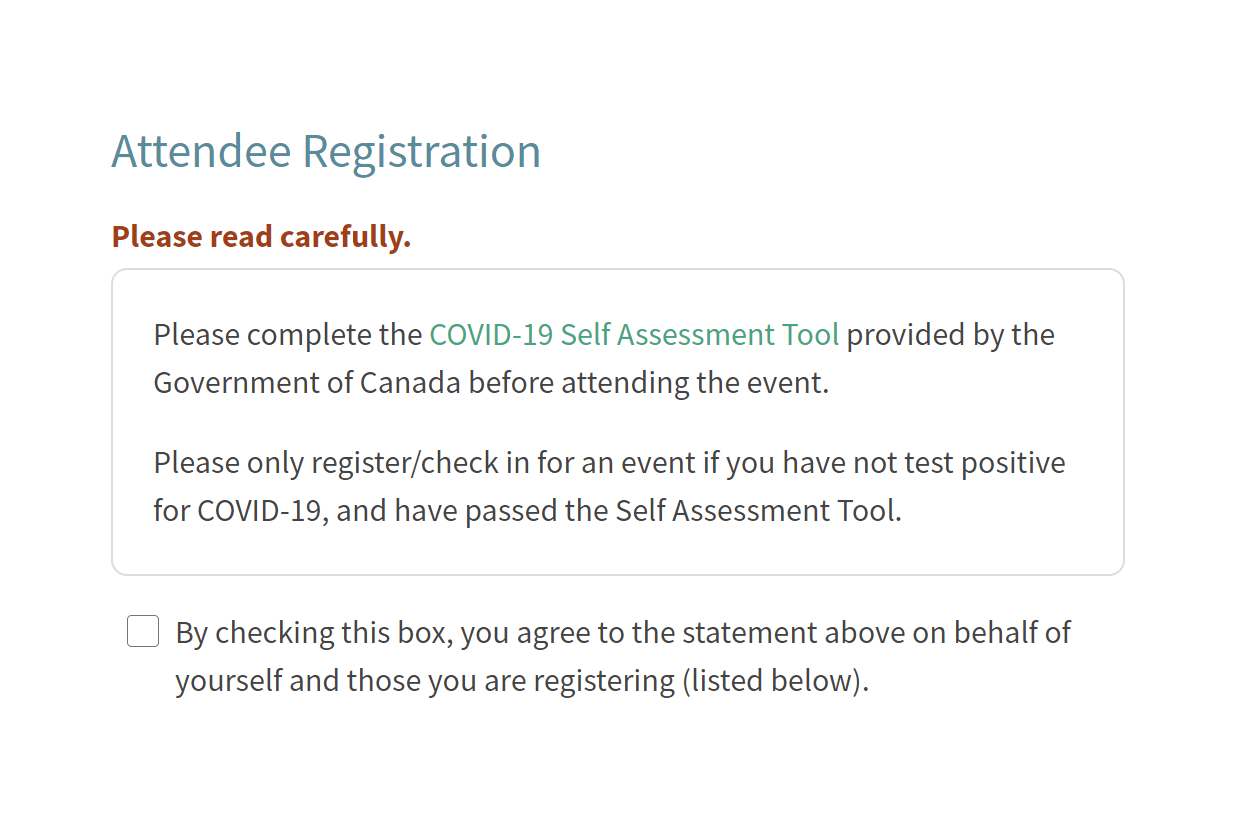The image size is (1255, 836).
Task: Click the 'By checking this box' label text
Action: 623,656
